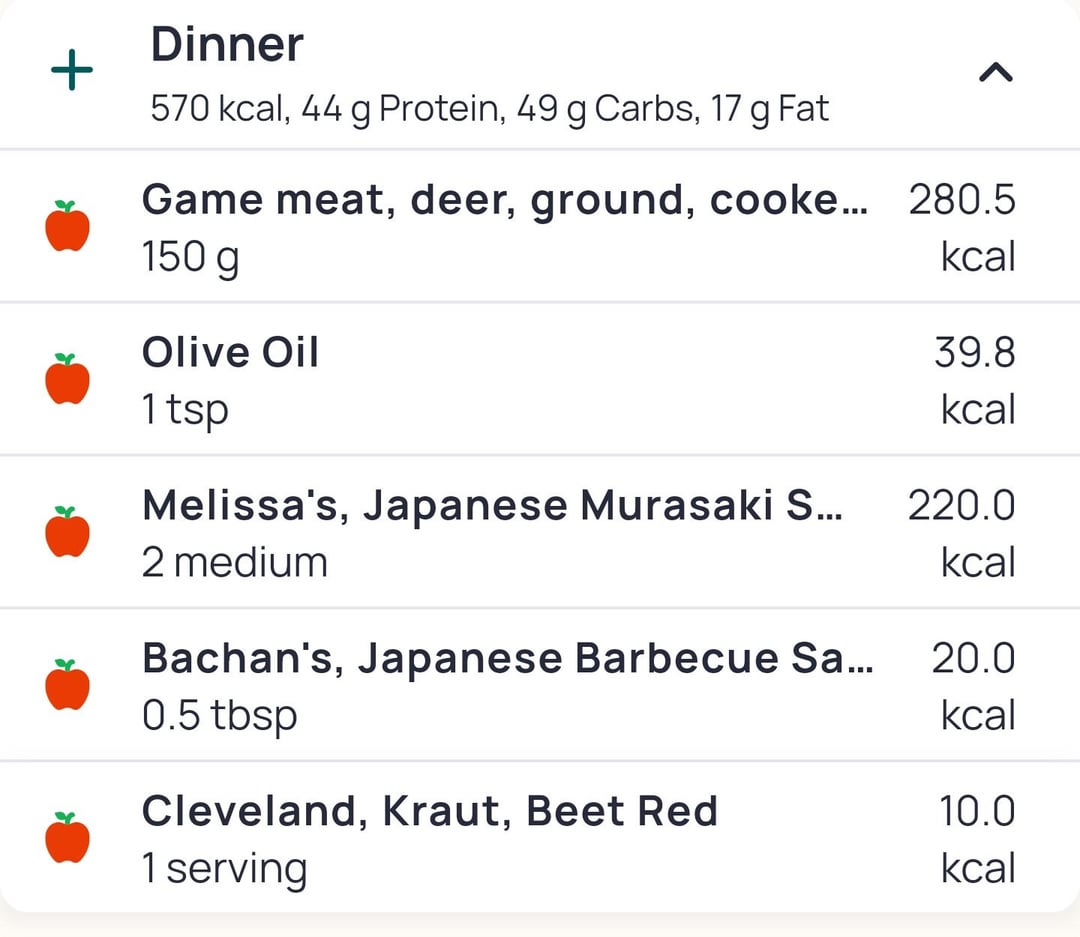
Task: Collapse the Dinner section with chevron
Action: click(995, 72)
